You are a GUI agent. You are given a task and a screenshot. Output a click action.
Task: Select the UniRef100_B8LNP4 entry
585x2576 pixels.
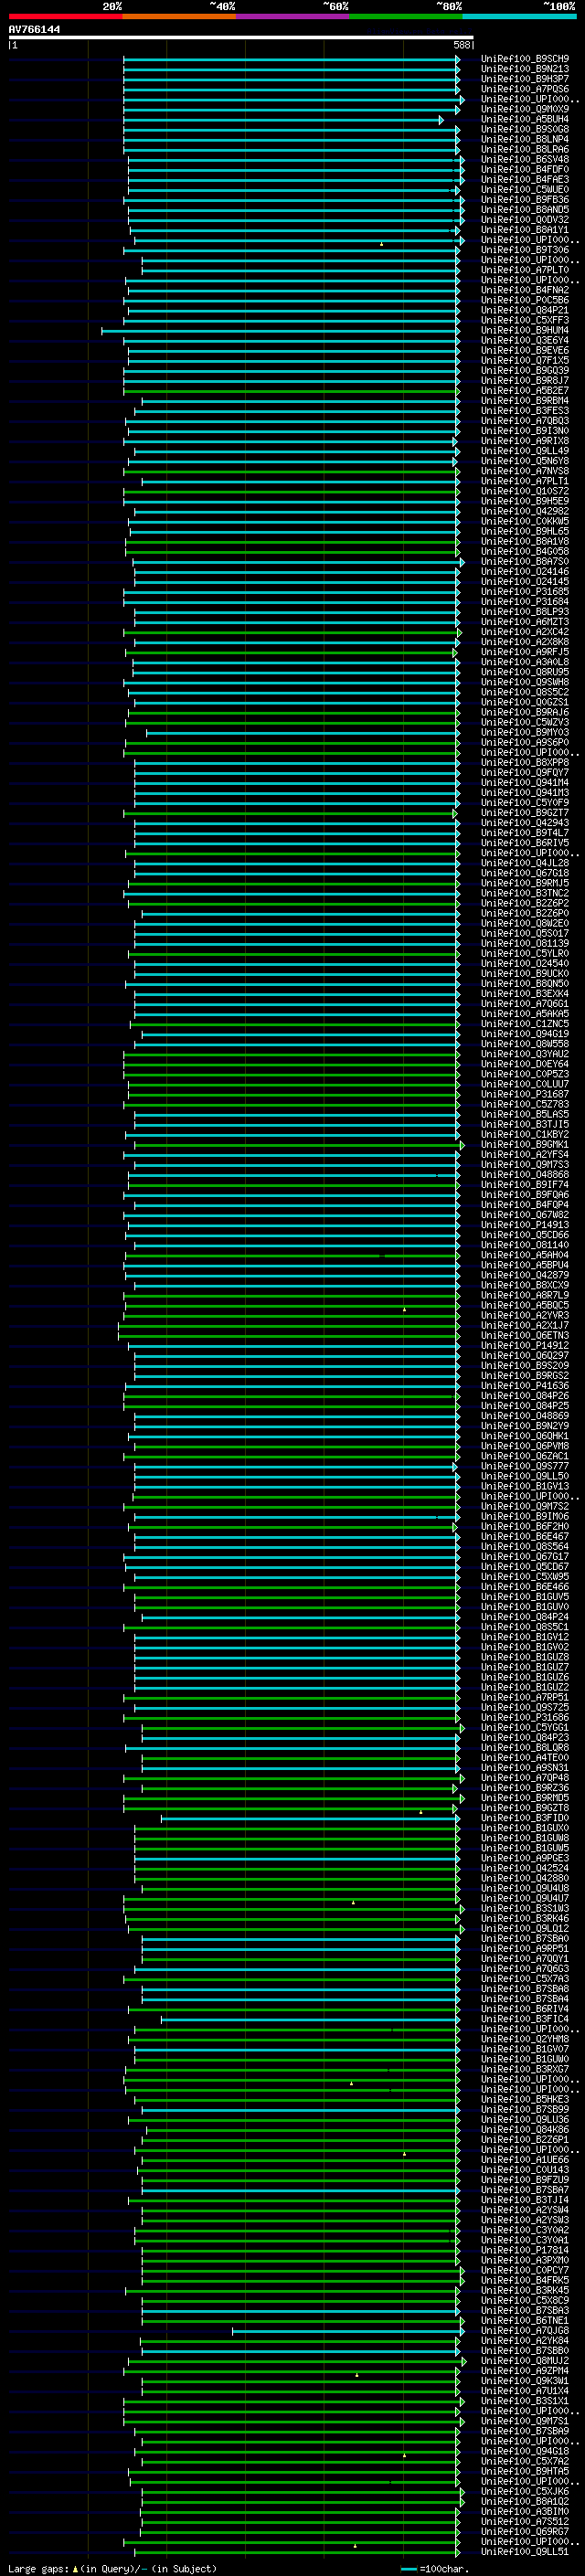point(525,139)
